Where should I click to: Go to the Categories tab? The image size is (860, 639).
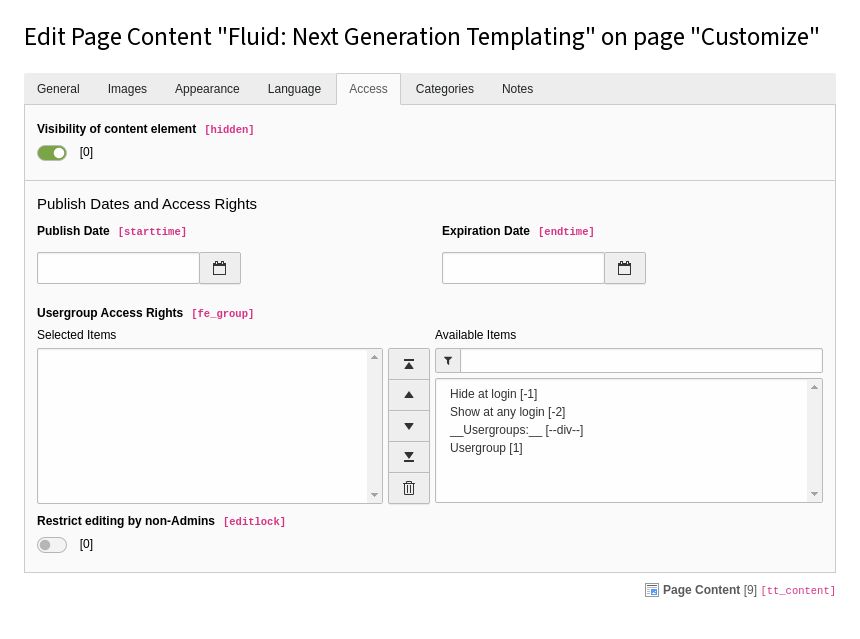[445, 89]
